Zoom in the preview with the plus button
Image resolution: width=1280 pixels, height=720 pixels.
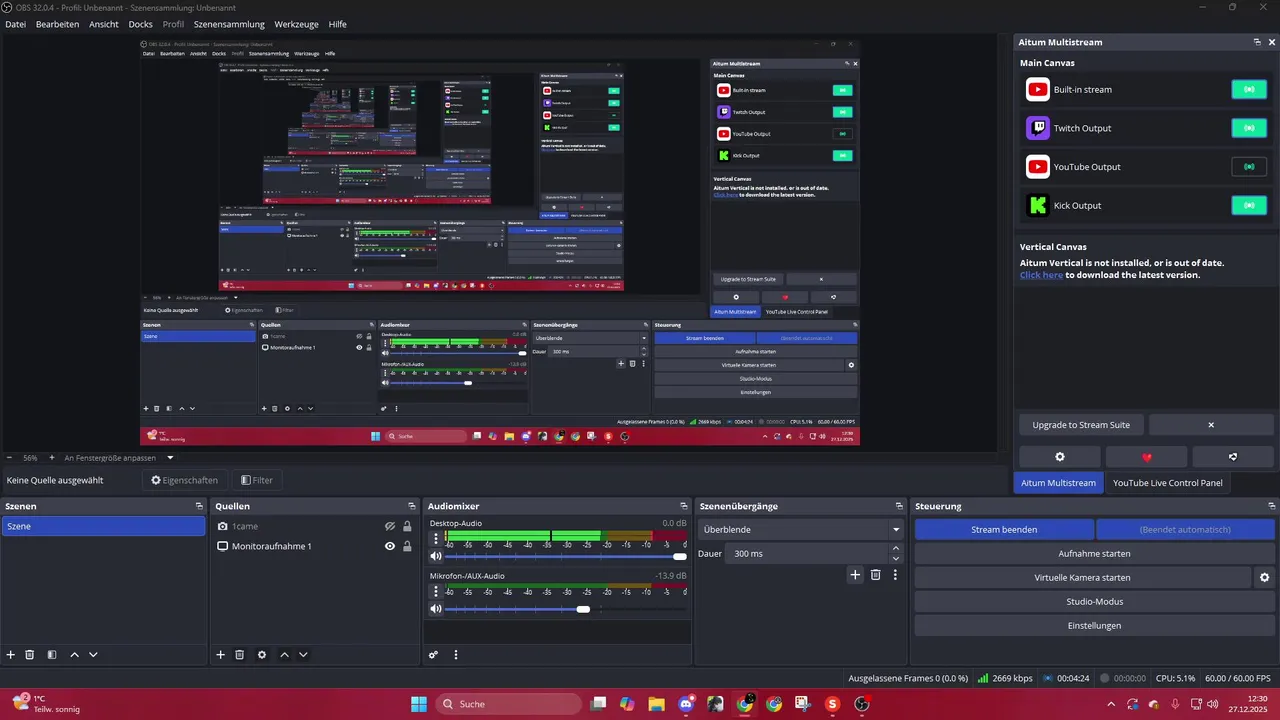[52, 458]
